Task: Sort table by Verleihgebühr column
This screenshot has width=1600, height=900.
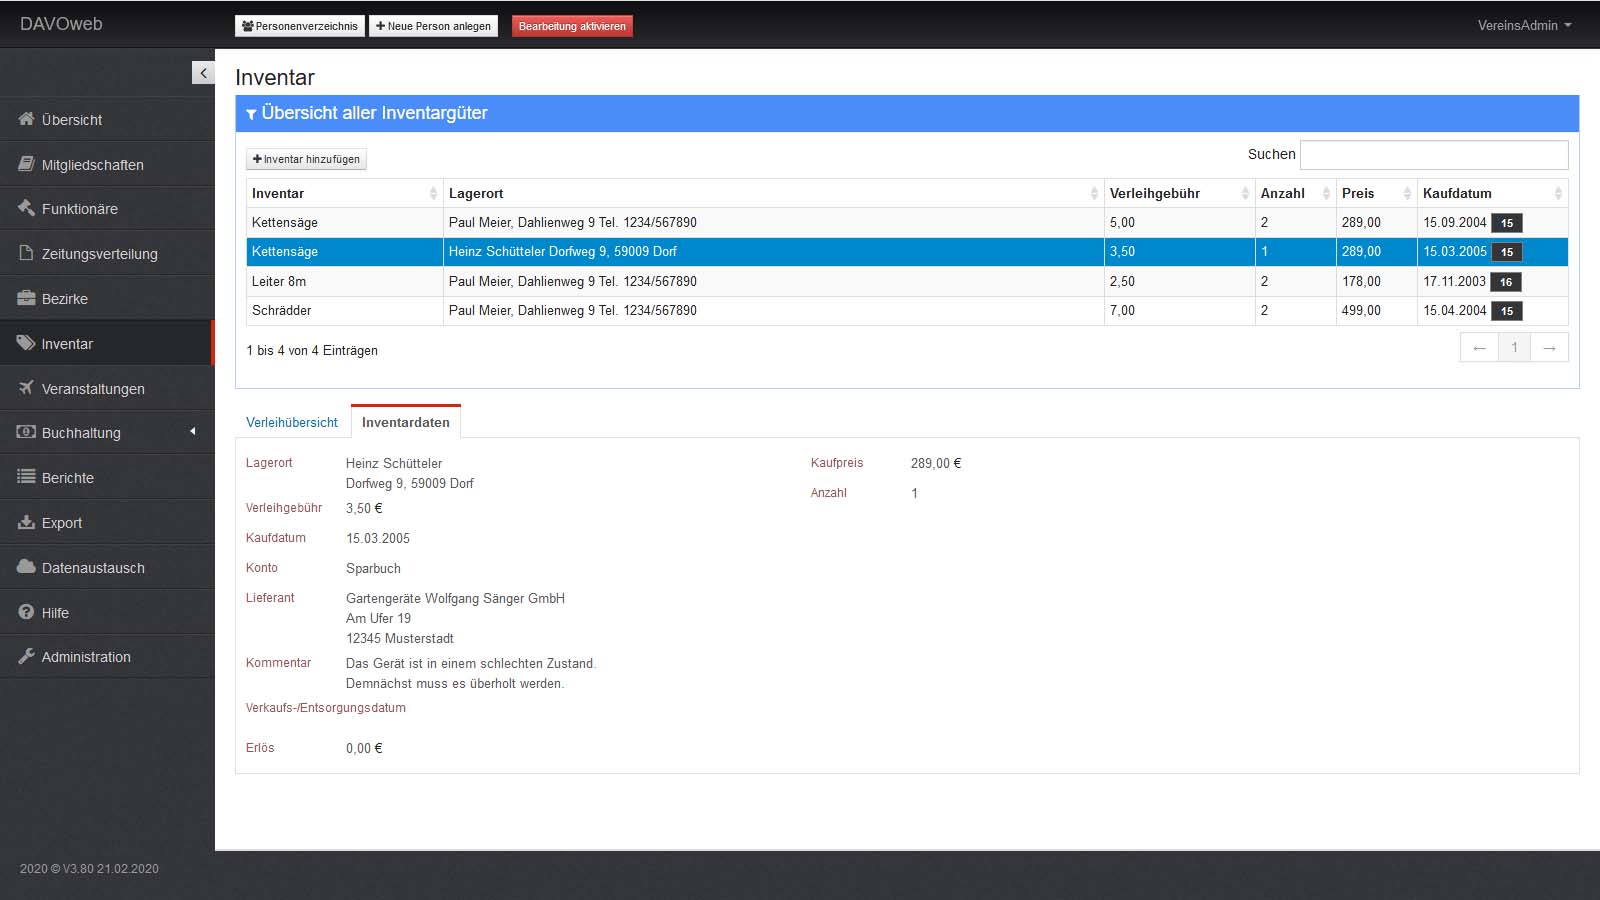Action: pyautogui.click(x=1179, y=193)
